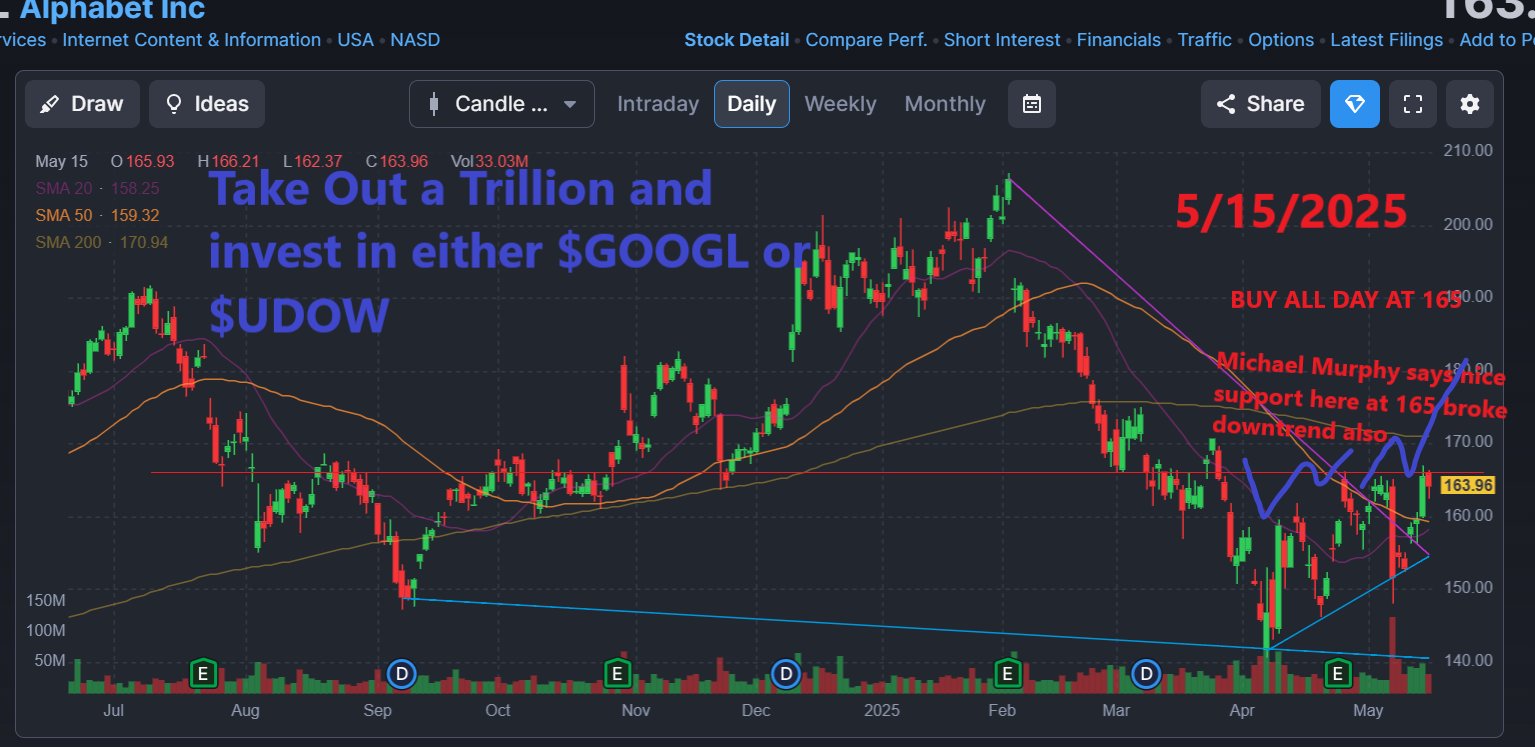Open the Draw tool
Image resolution: width=1535 pixels, height=747 pixels.
tap(81, 104)
